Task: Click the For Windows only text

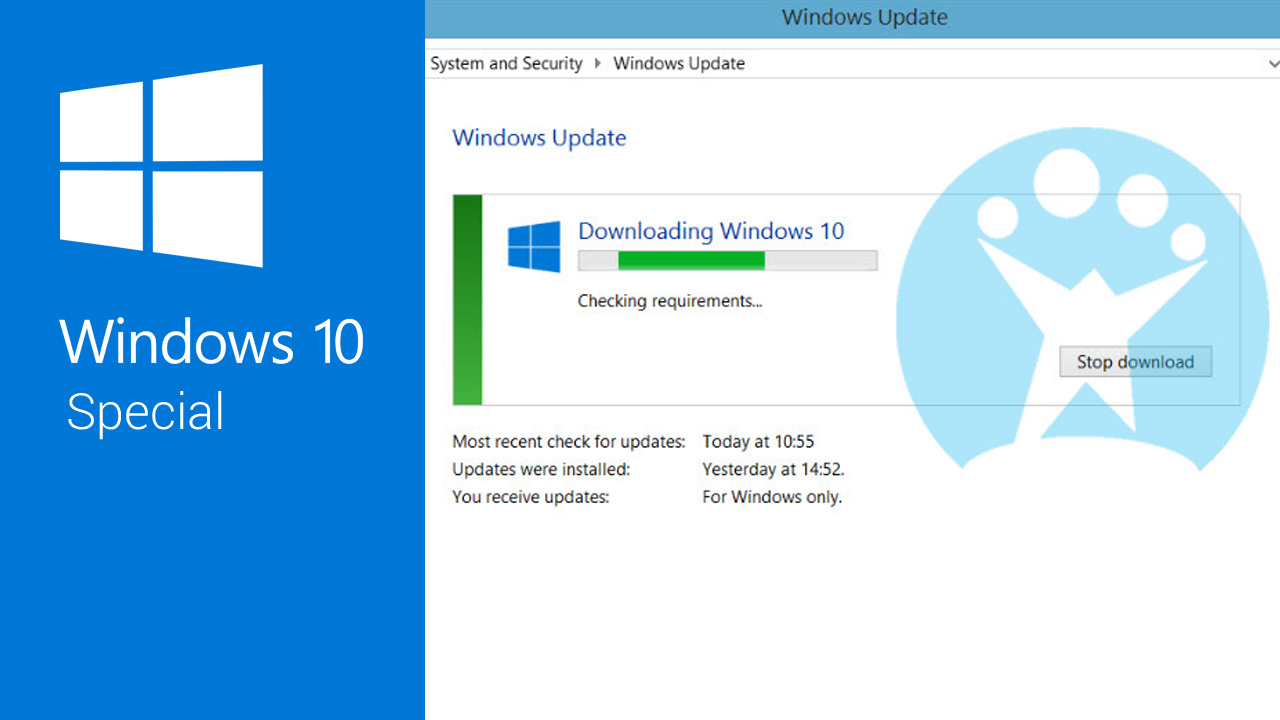Action: (x=772, y=497)
